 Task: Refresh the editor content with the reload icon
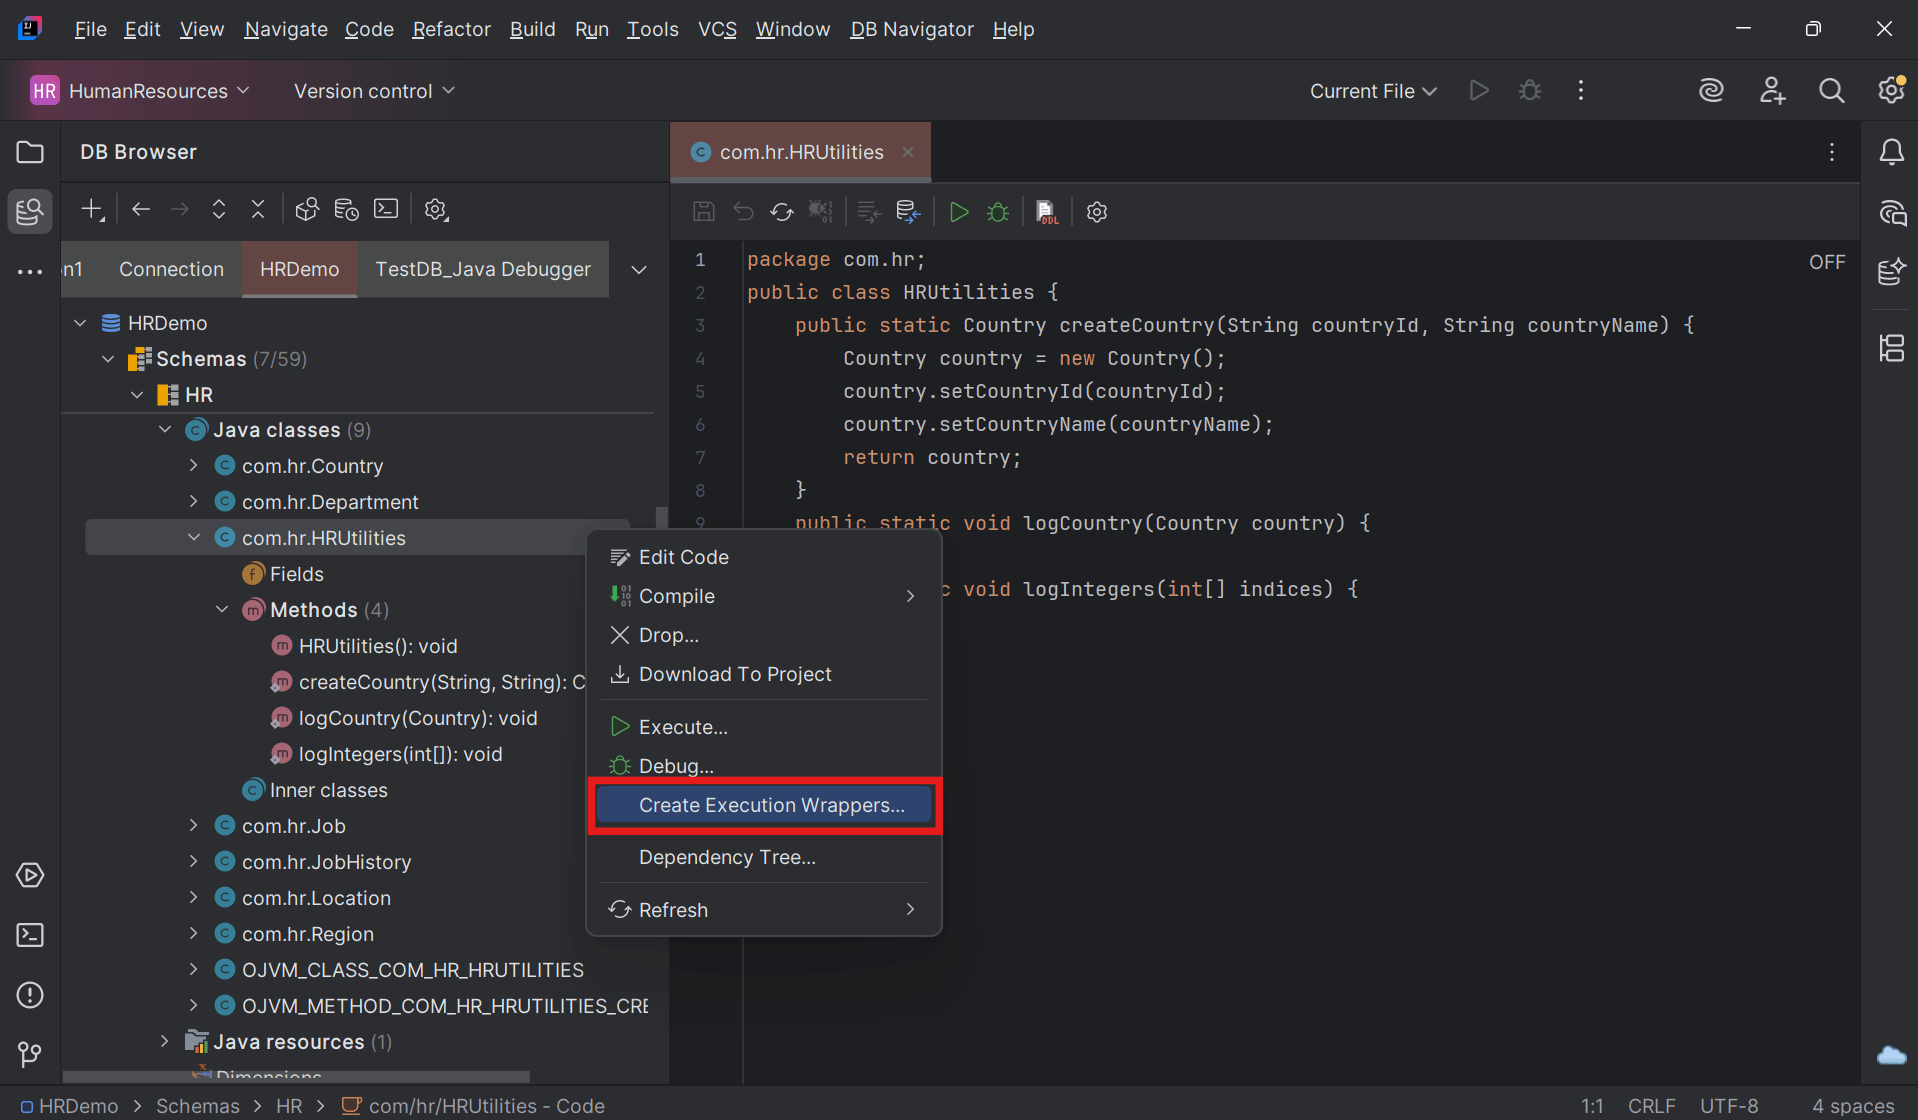(x=781, y=211)
